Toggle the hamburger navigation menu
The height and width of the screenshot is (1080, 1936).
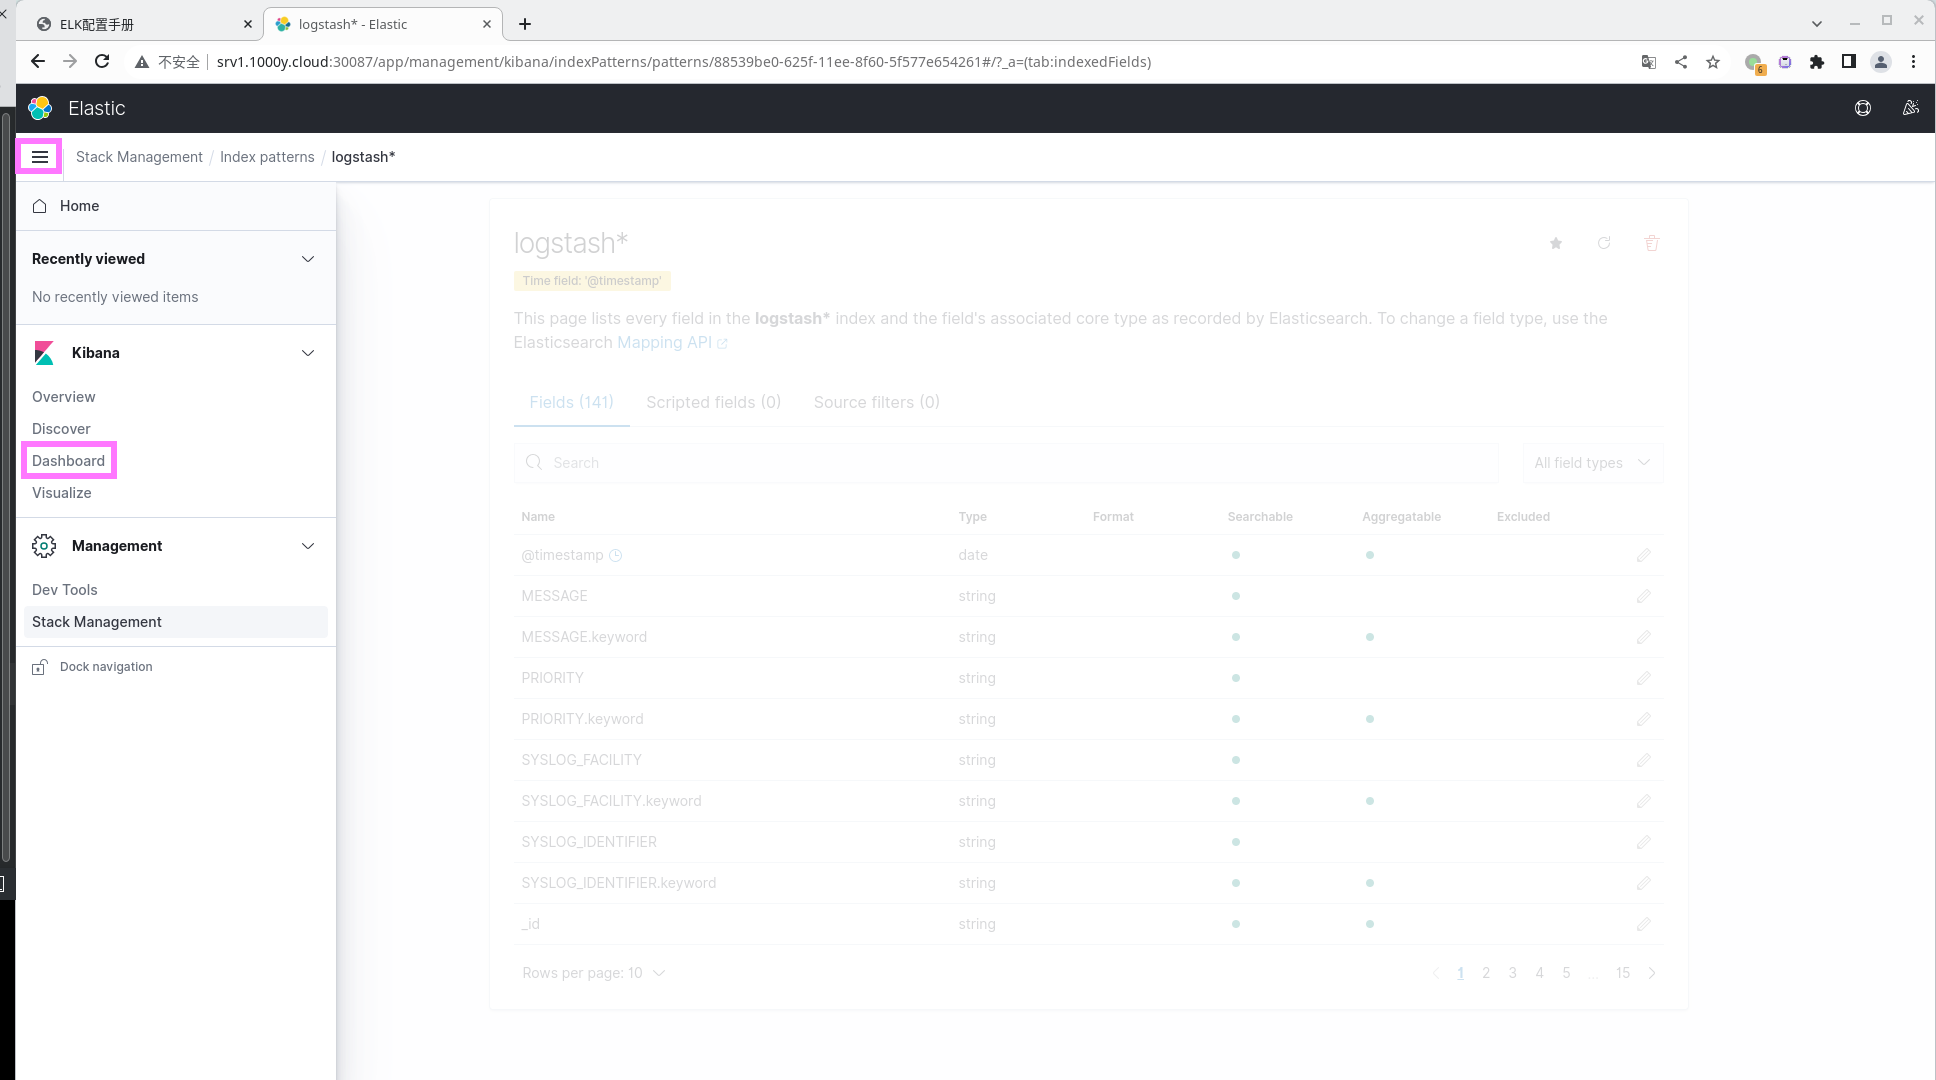click(40, 157)
